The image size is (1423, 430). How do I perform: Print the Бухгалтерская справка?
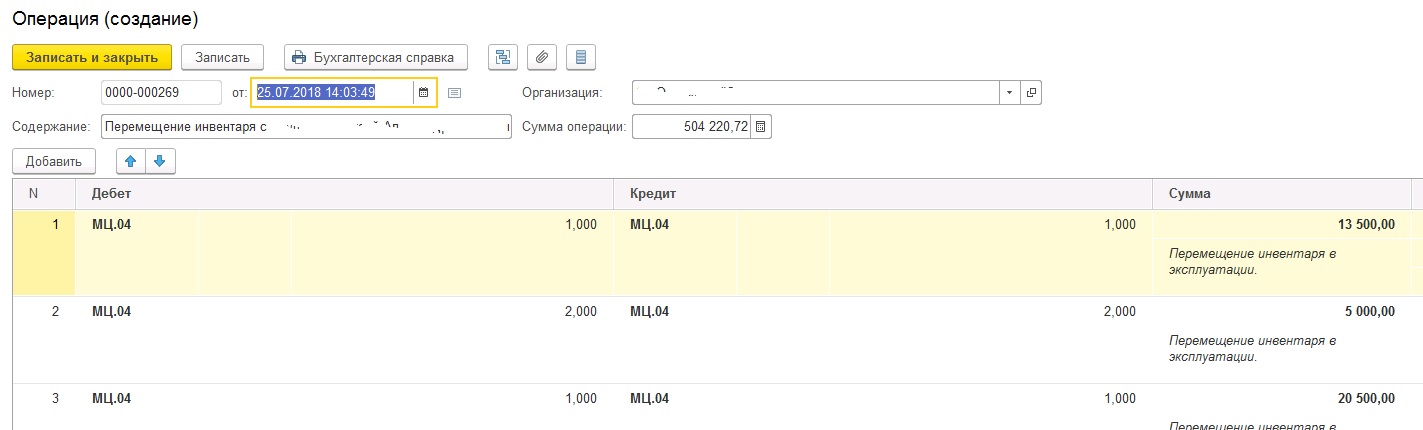coord(376,57)
